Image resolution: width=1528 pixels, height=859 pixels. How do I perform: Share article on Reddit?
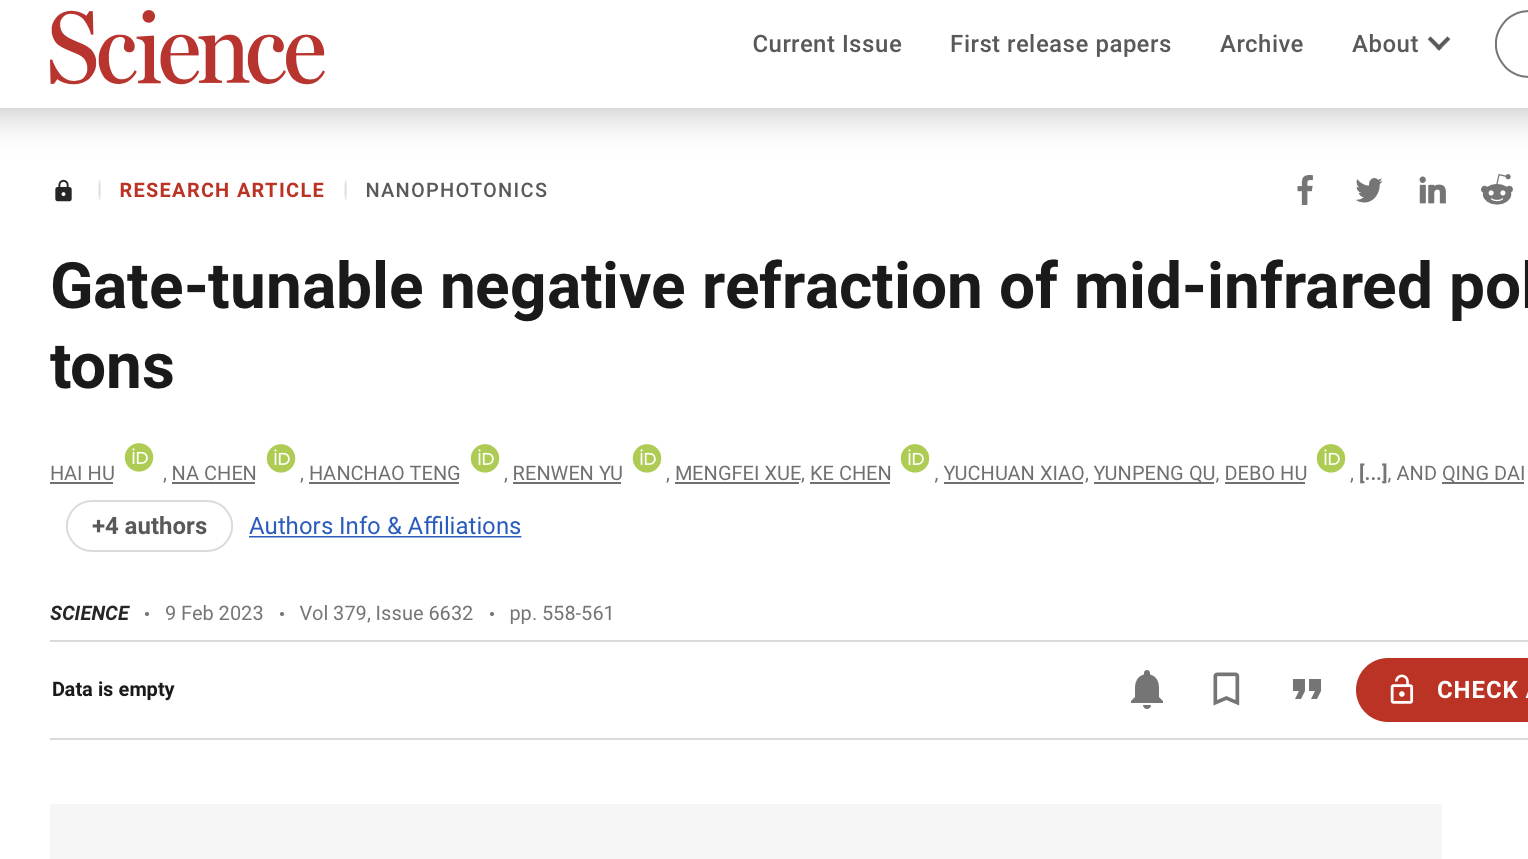(x=1496, y=190)
